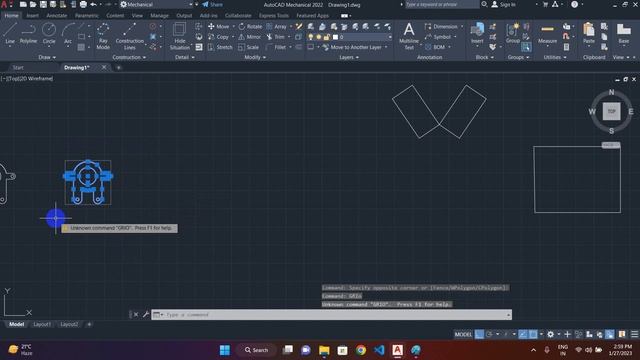This screenshot has height=360, width=640.
Task: Select the Arc tool
Action: coord(68,33)
